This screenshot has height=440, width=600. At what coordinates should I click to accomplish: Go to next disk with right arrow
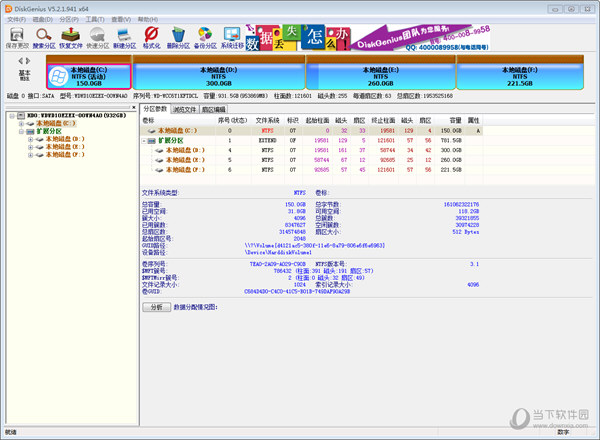(28, 60)
